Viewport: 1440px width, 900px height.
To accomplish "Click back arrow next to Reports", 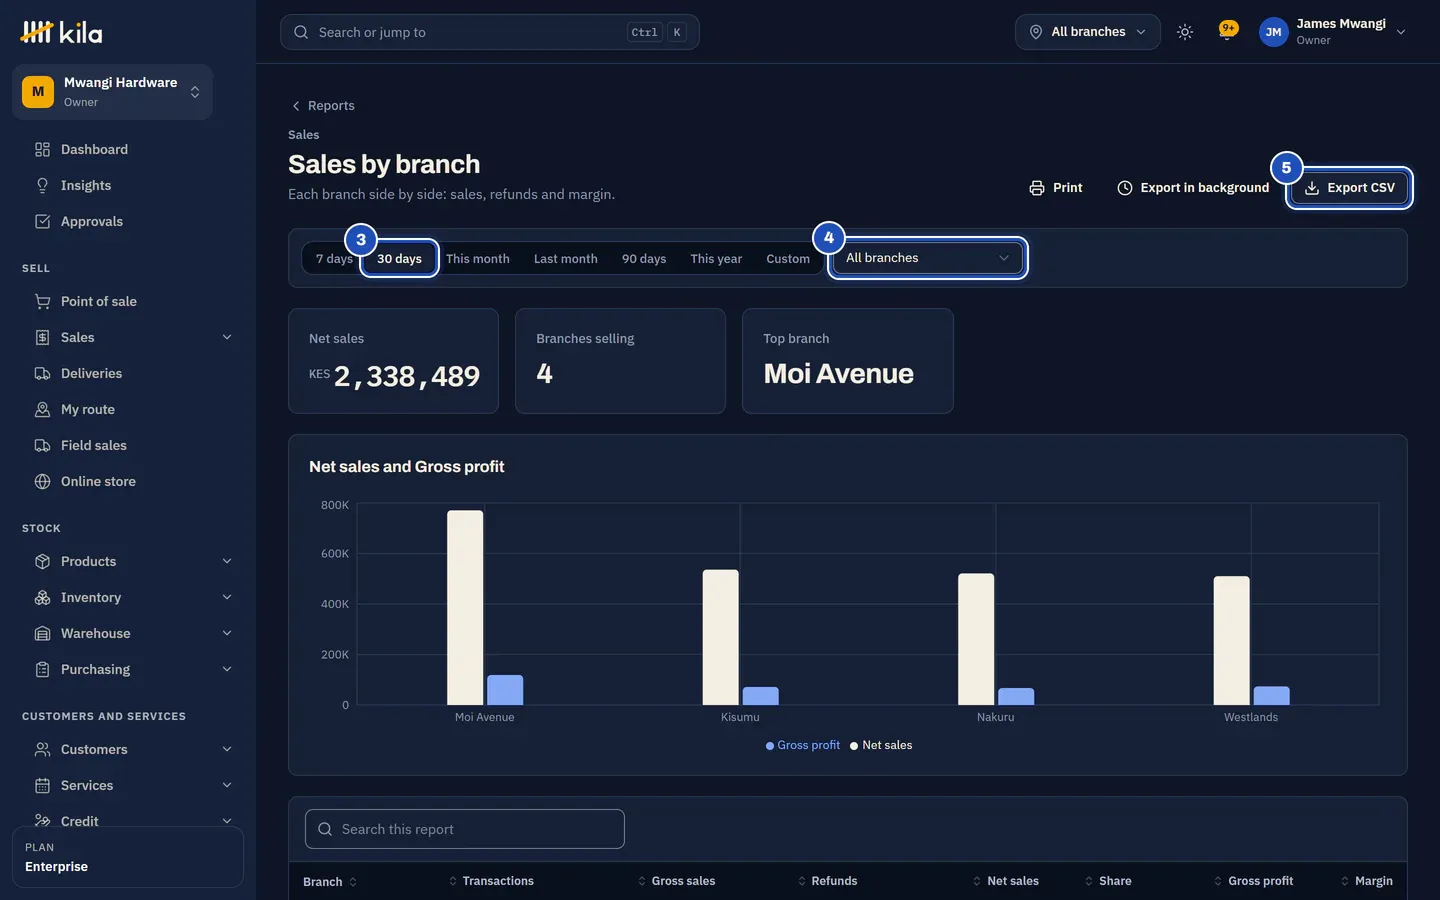I will pos(296,106).
